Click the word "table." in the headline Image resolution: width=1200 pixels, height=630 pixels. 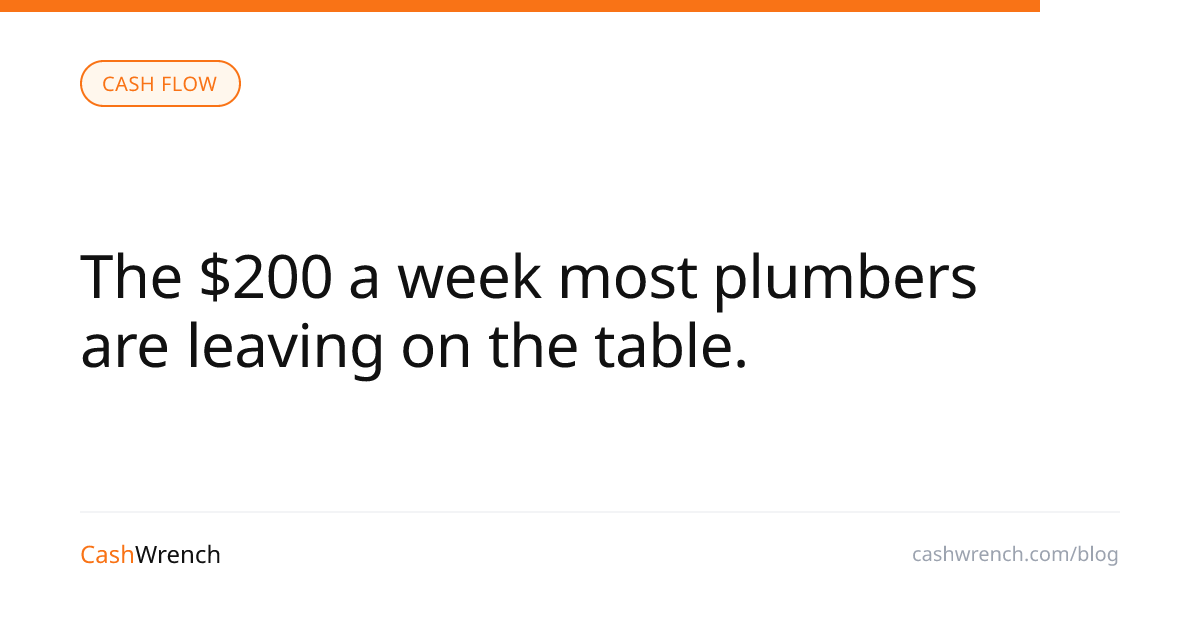[671, 347]
